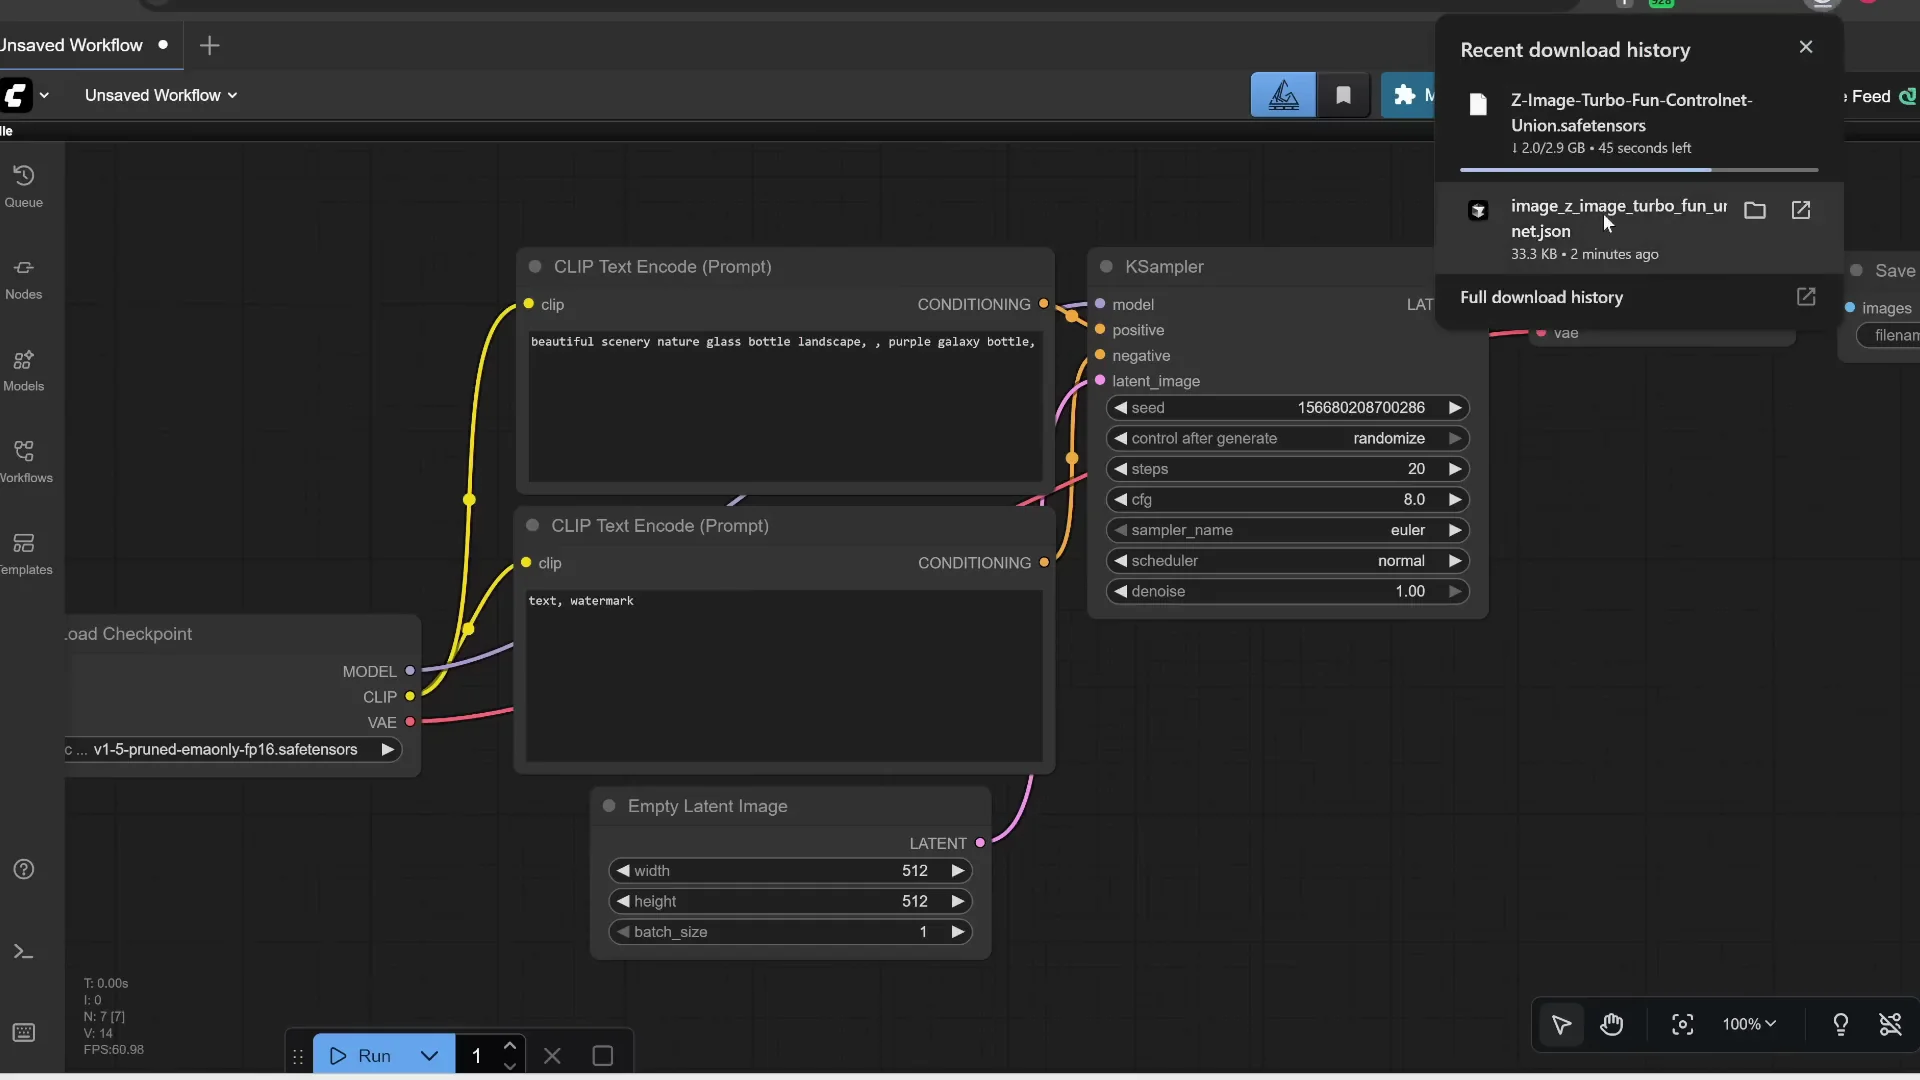The height and width of the screenshot is (1080, 1920).
Task: Open the Models sidebar panel
Action: pos(24,370)
